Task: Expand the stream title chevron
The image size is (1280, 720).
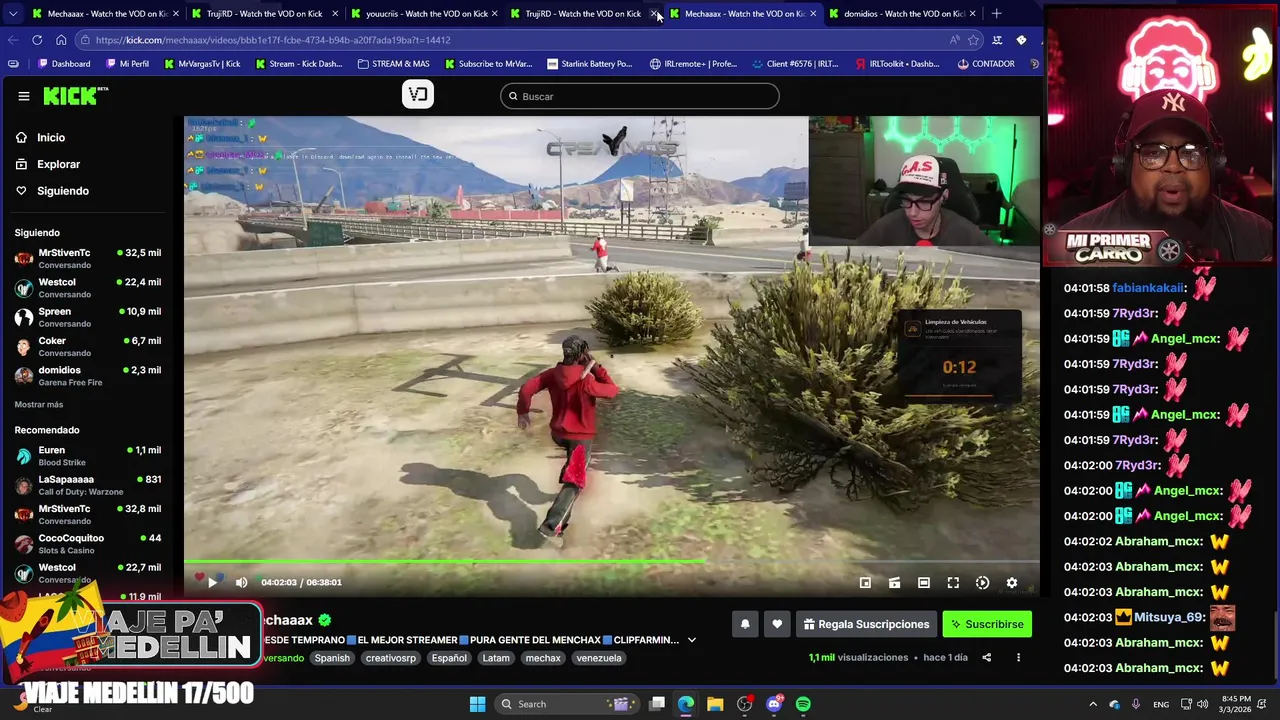Action: coord(691,640)
